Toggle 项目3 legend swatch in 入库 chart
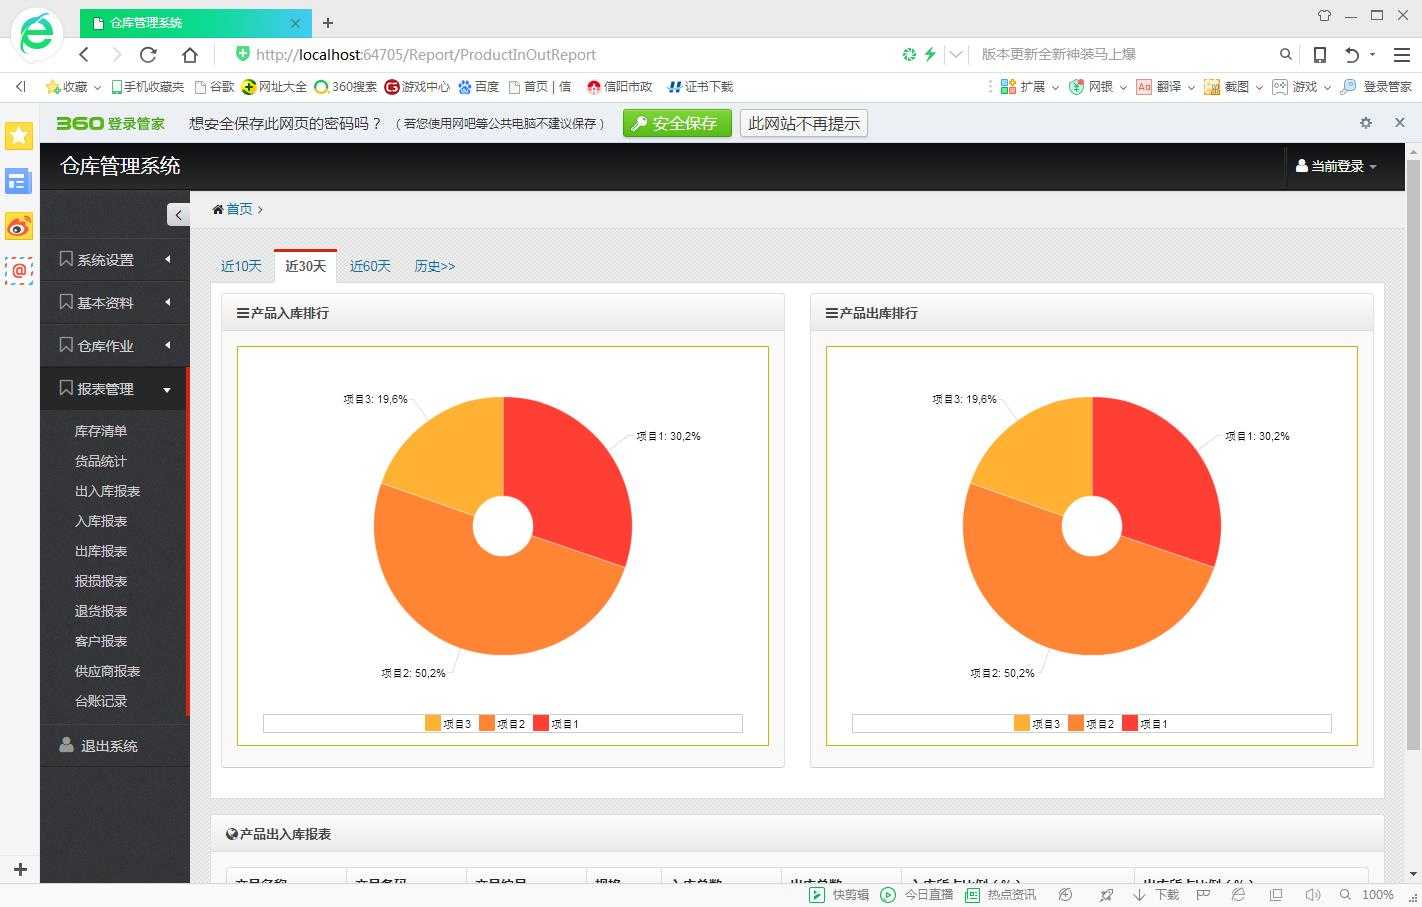The height and width of the screenshot is (907, 1422). point(433,723)
